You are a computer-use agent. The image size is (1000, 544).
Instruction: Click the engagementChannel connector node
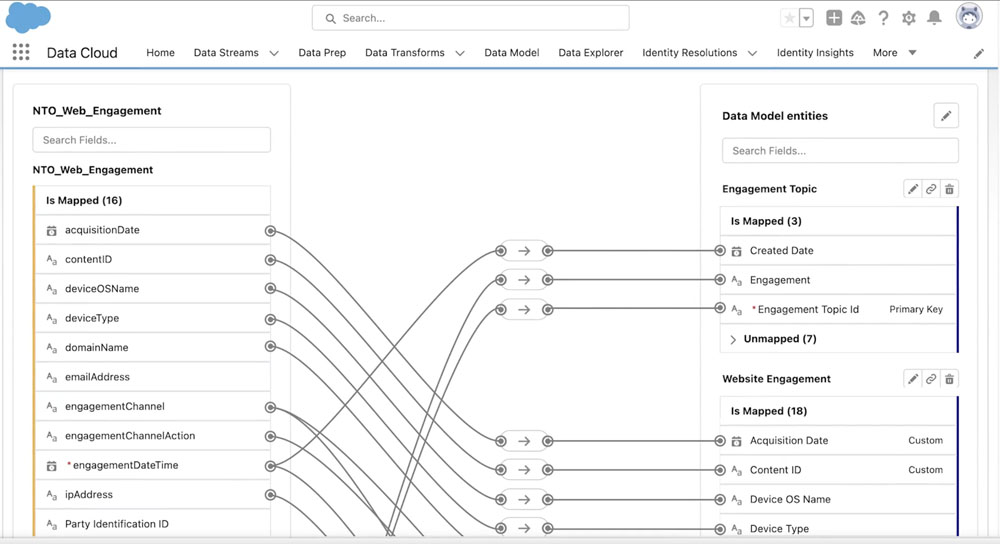270,407
